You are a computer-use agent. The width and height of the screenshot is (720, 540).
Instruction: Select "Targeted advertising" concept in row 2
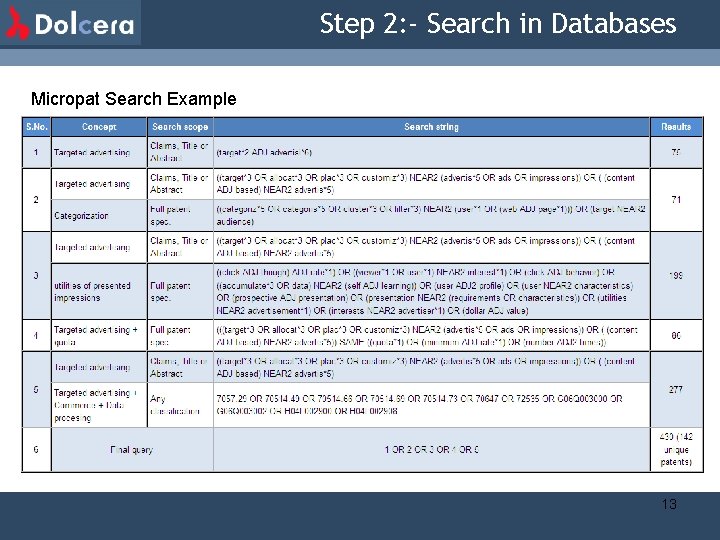pyautogui.click(x=99, y=184)
